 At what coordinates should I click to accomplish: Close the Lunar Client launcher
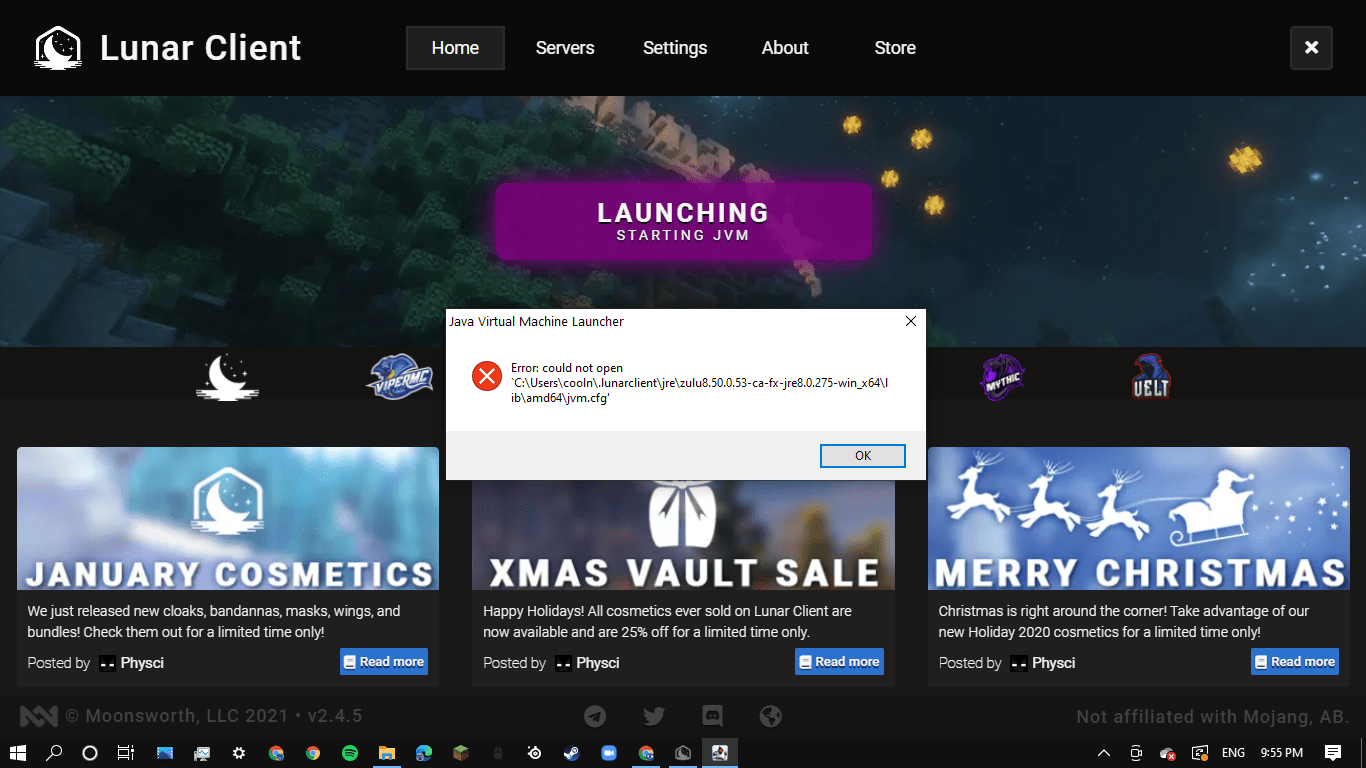1311,48
